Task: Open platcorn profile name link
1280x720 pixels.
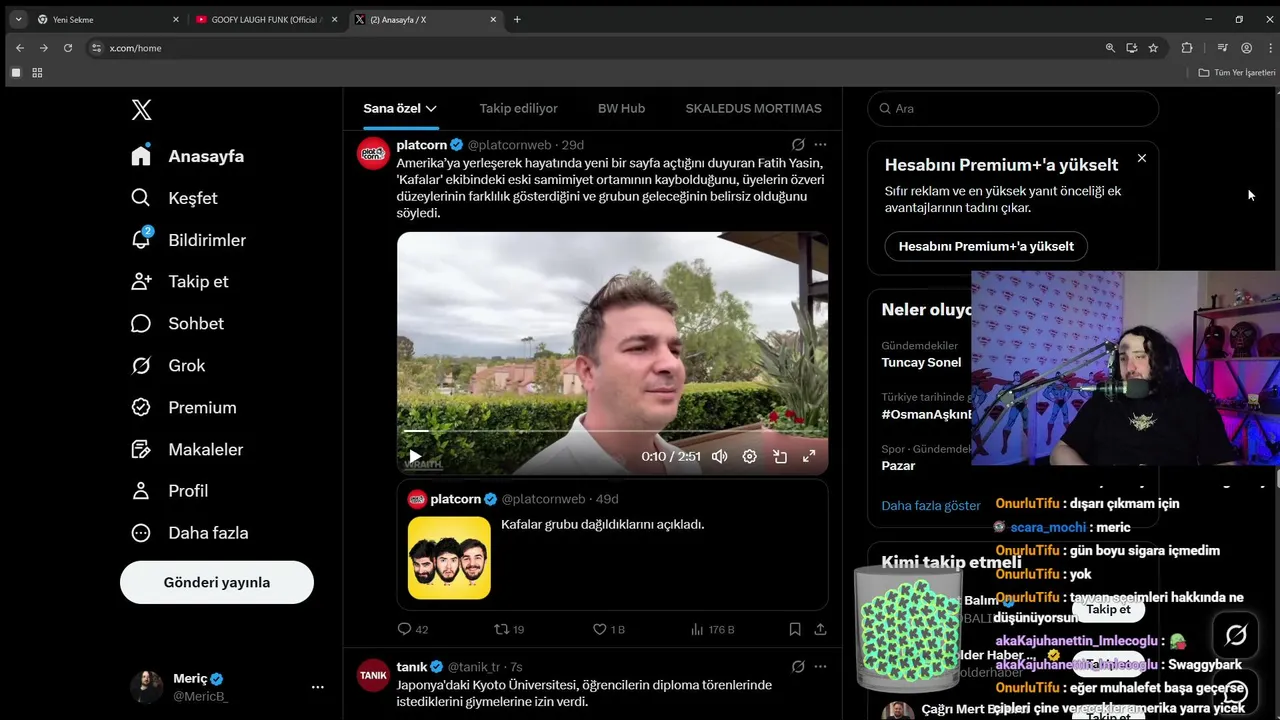Action: pos(421,145)
